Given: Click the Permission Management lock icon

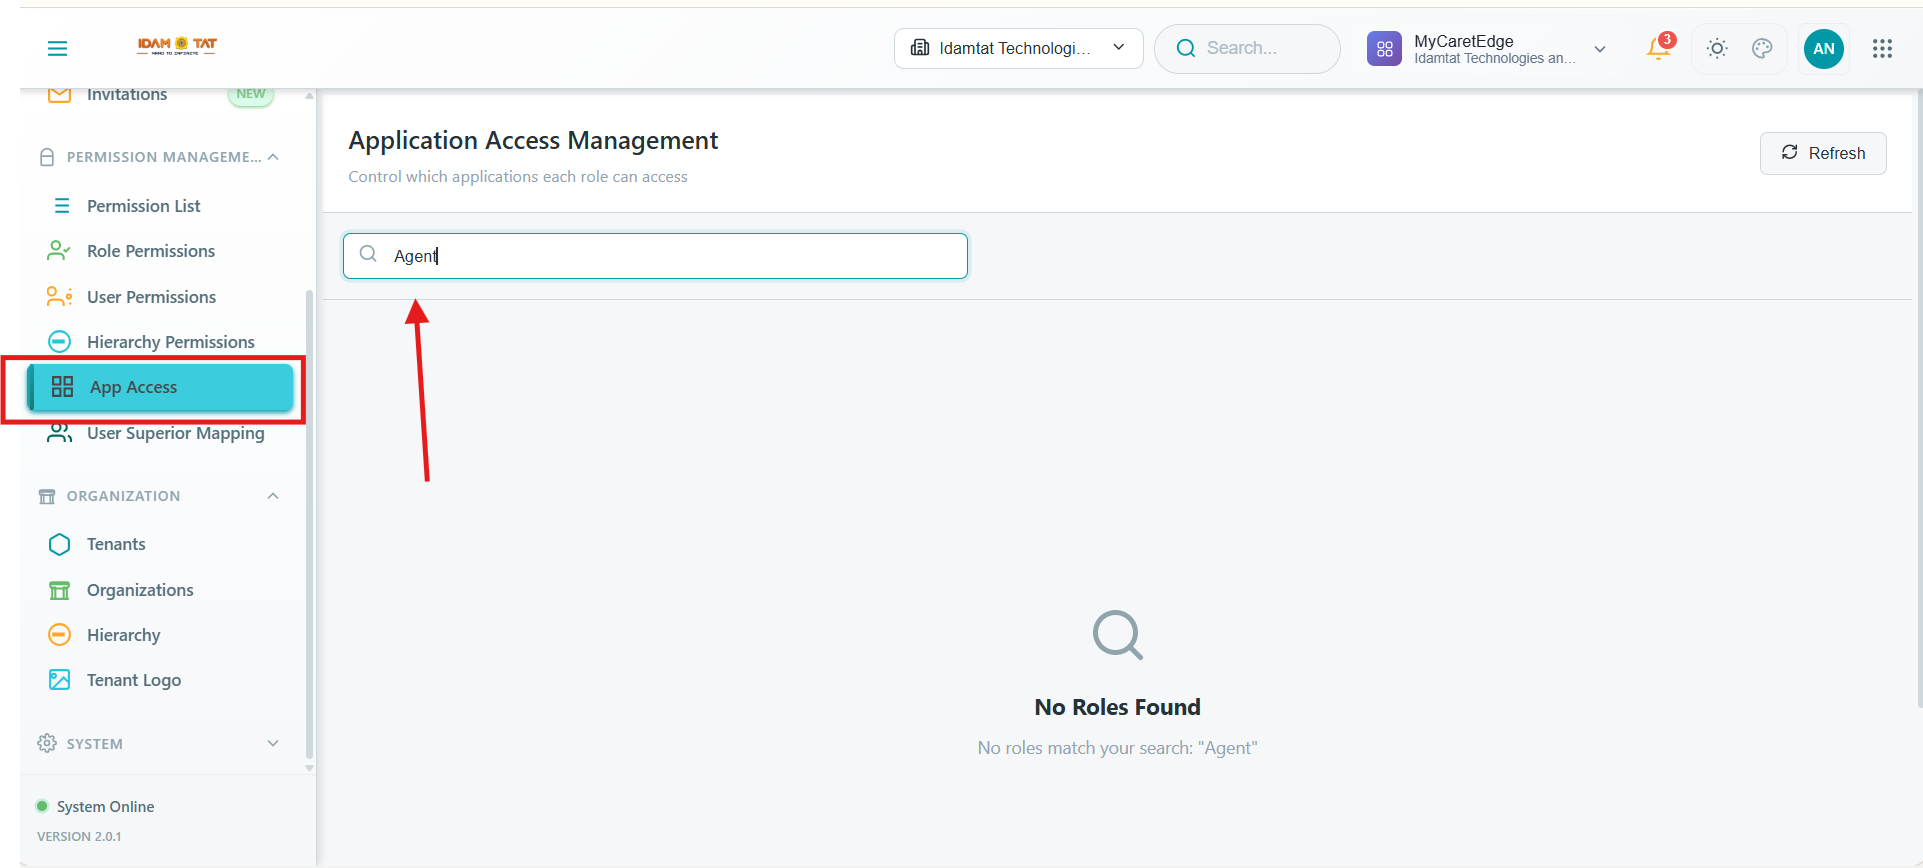Looking at the screenshot, I should click(x=47, y=157).
